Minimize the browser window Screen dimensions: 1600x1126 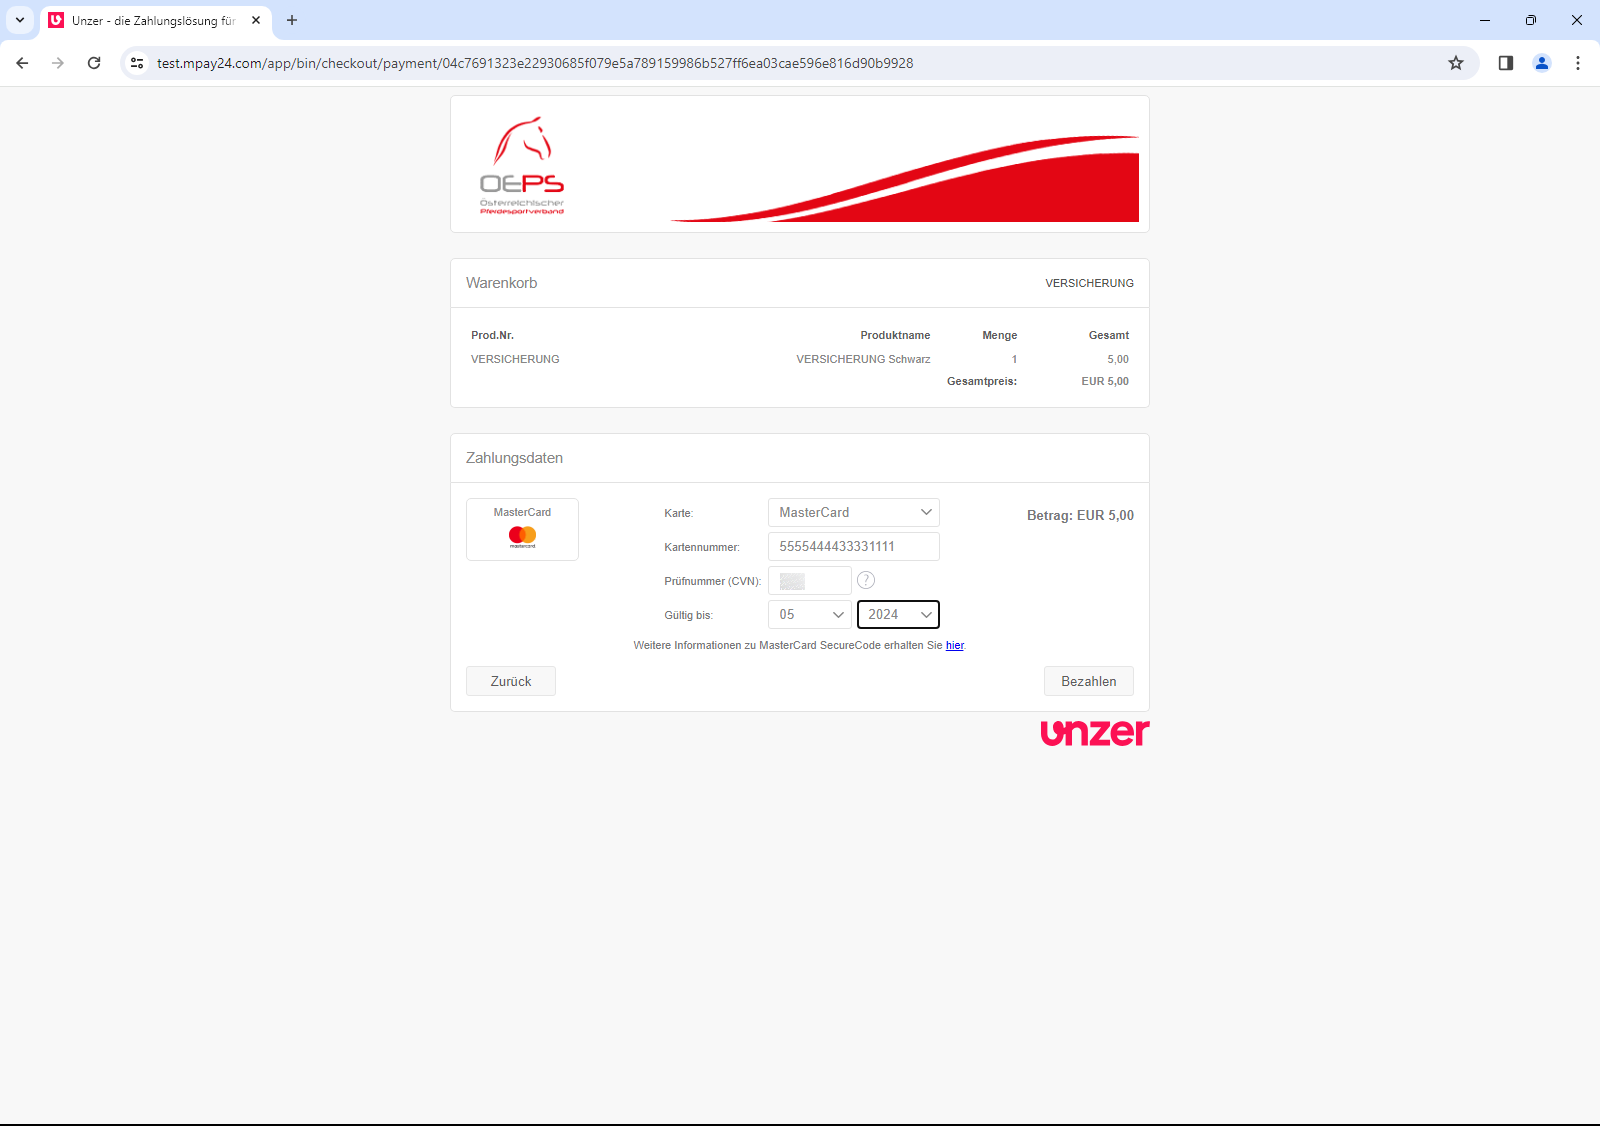pyautogui.click(x=1485, y=20)
